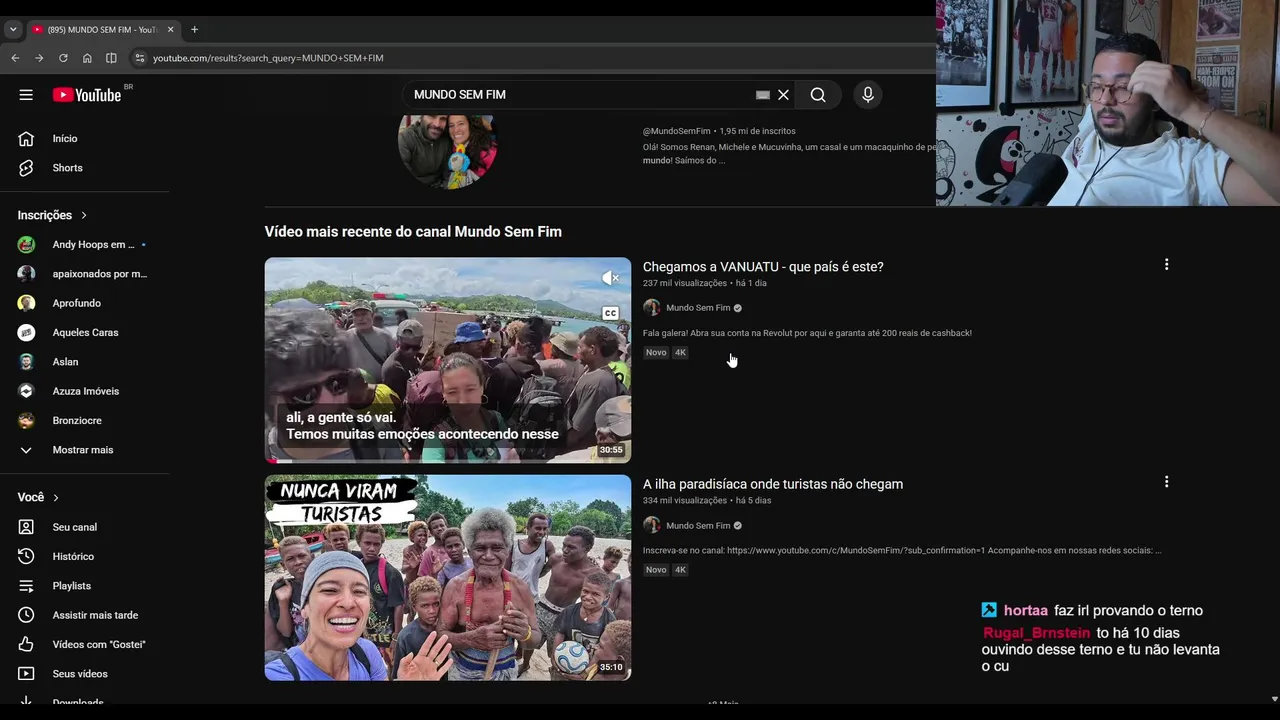The height and width of the screenshot is (720, 1280).
Task: Click the Aslan channel avatar icon
Action: click(26, 362)
